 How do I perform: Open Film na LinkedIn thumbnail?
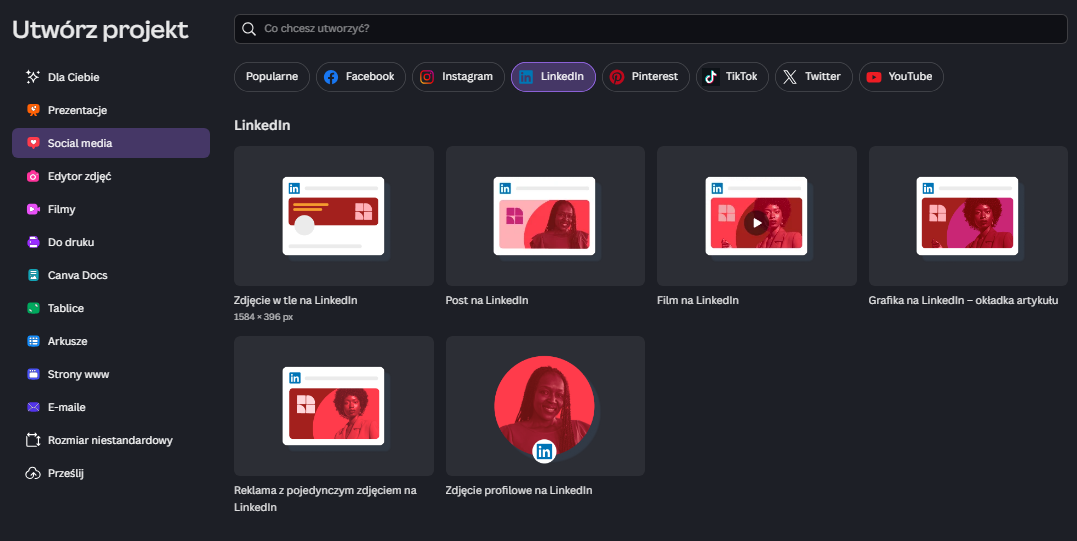(757, 216)
